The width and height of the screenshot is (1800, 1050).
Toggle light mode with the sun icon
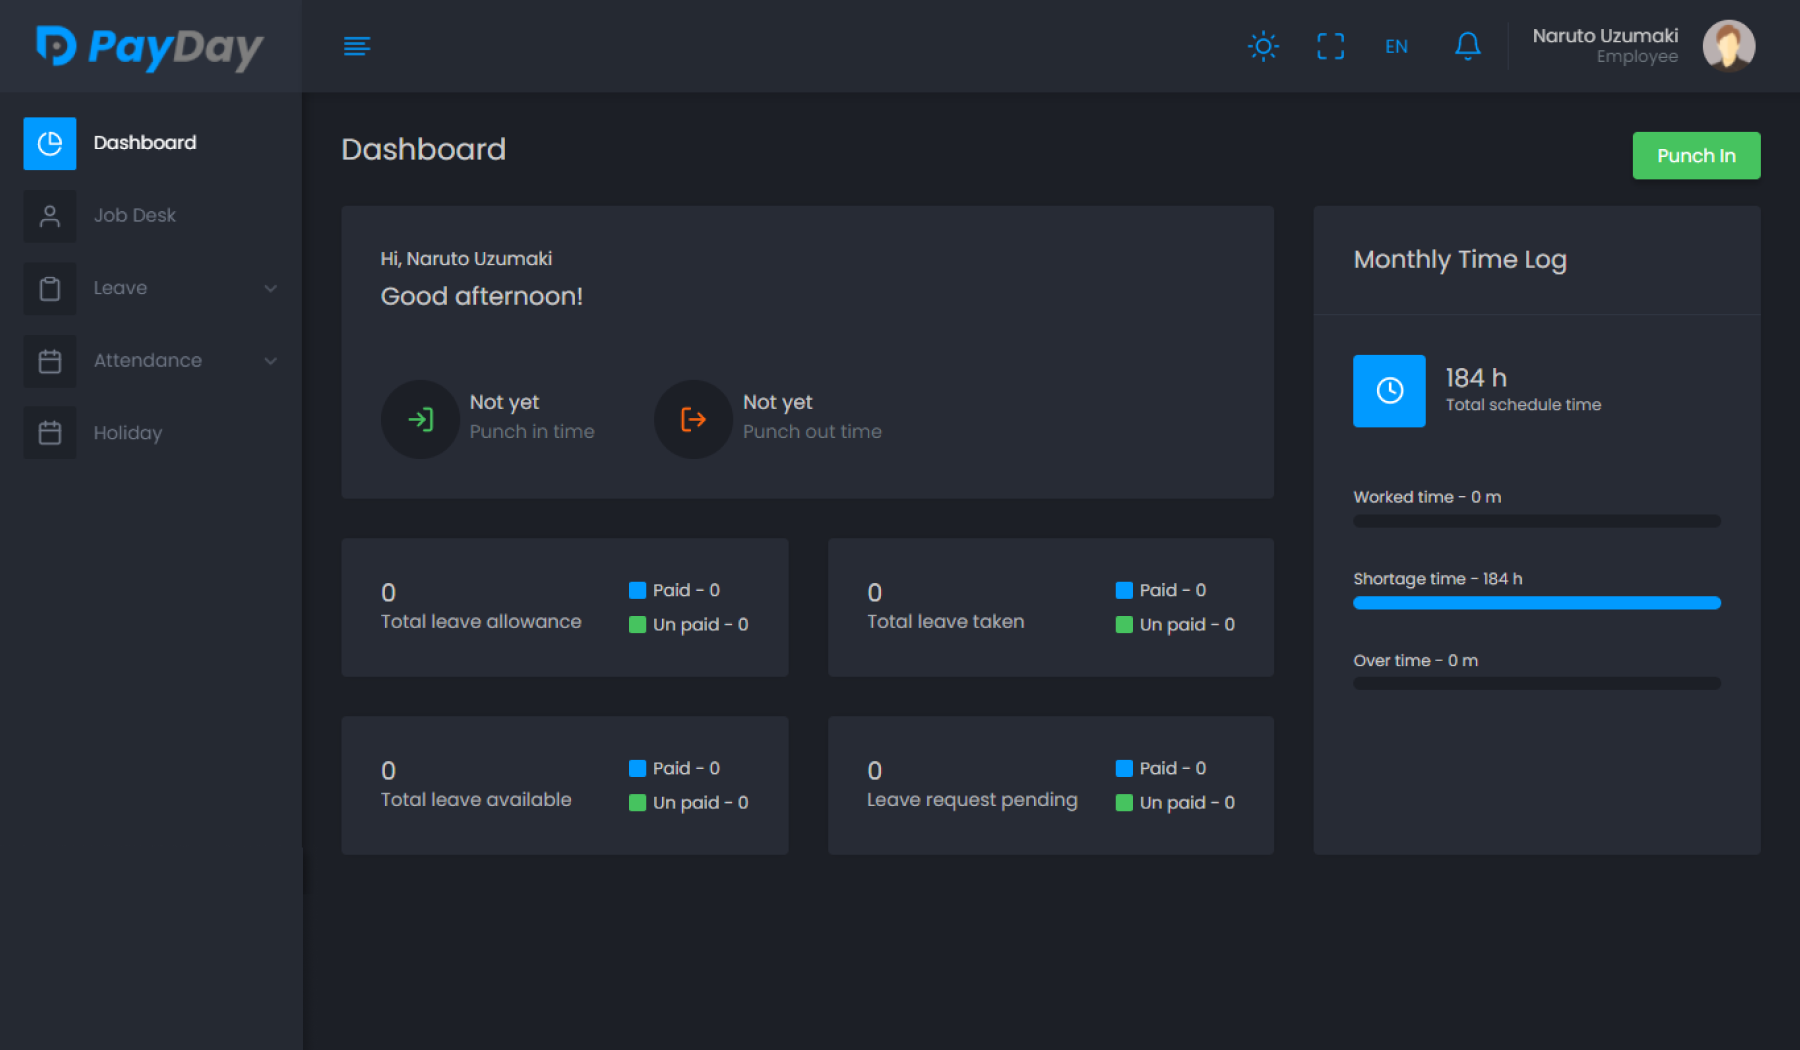1263,46
